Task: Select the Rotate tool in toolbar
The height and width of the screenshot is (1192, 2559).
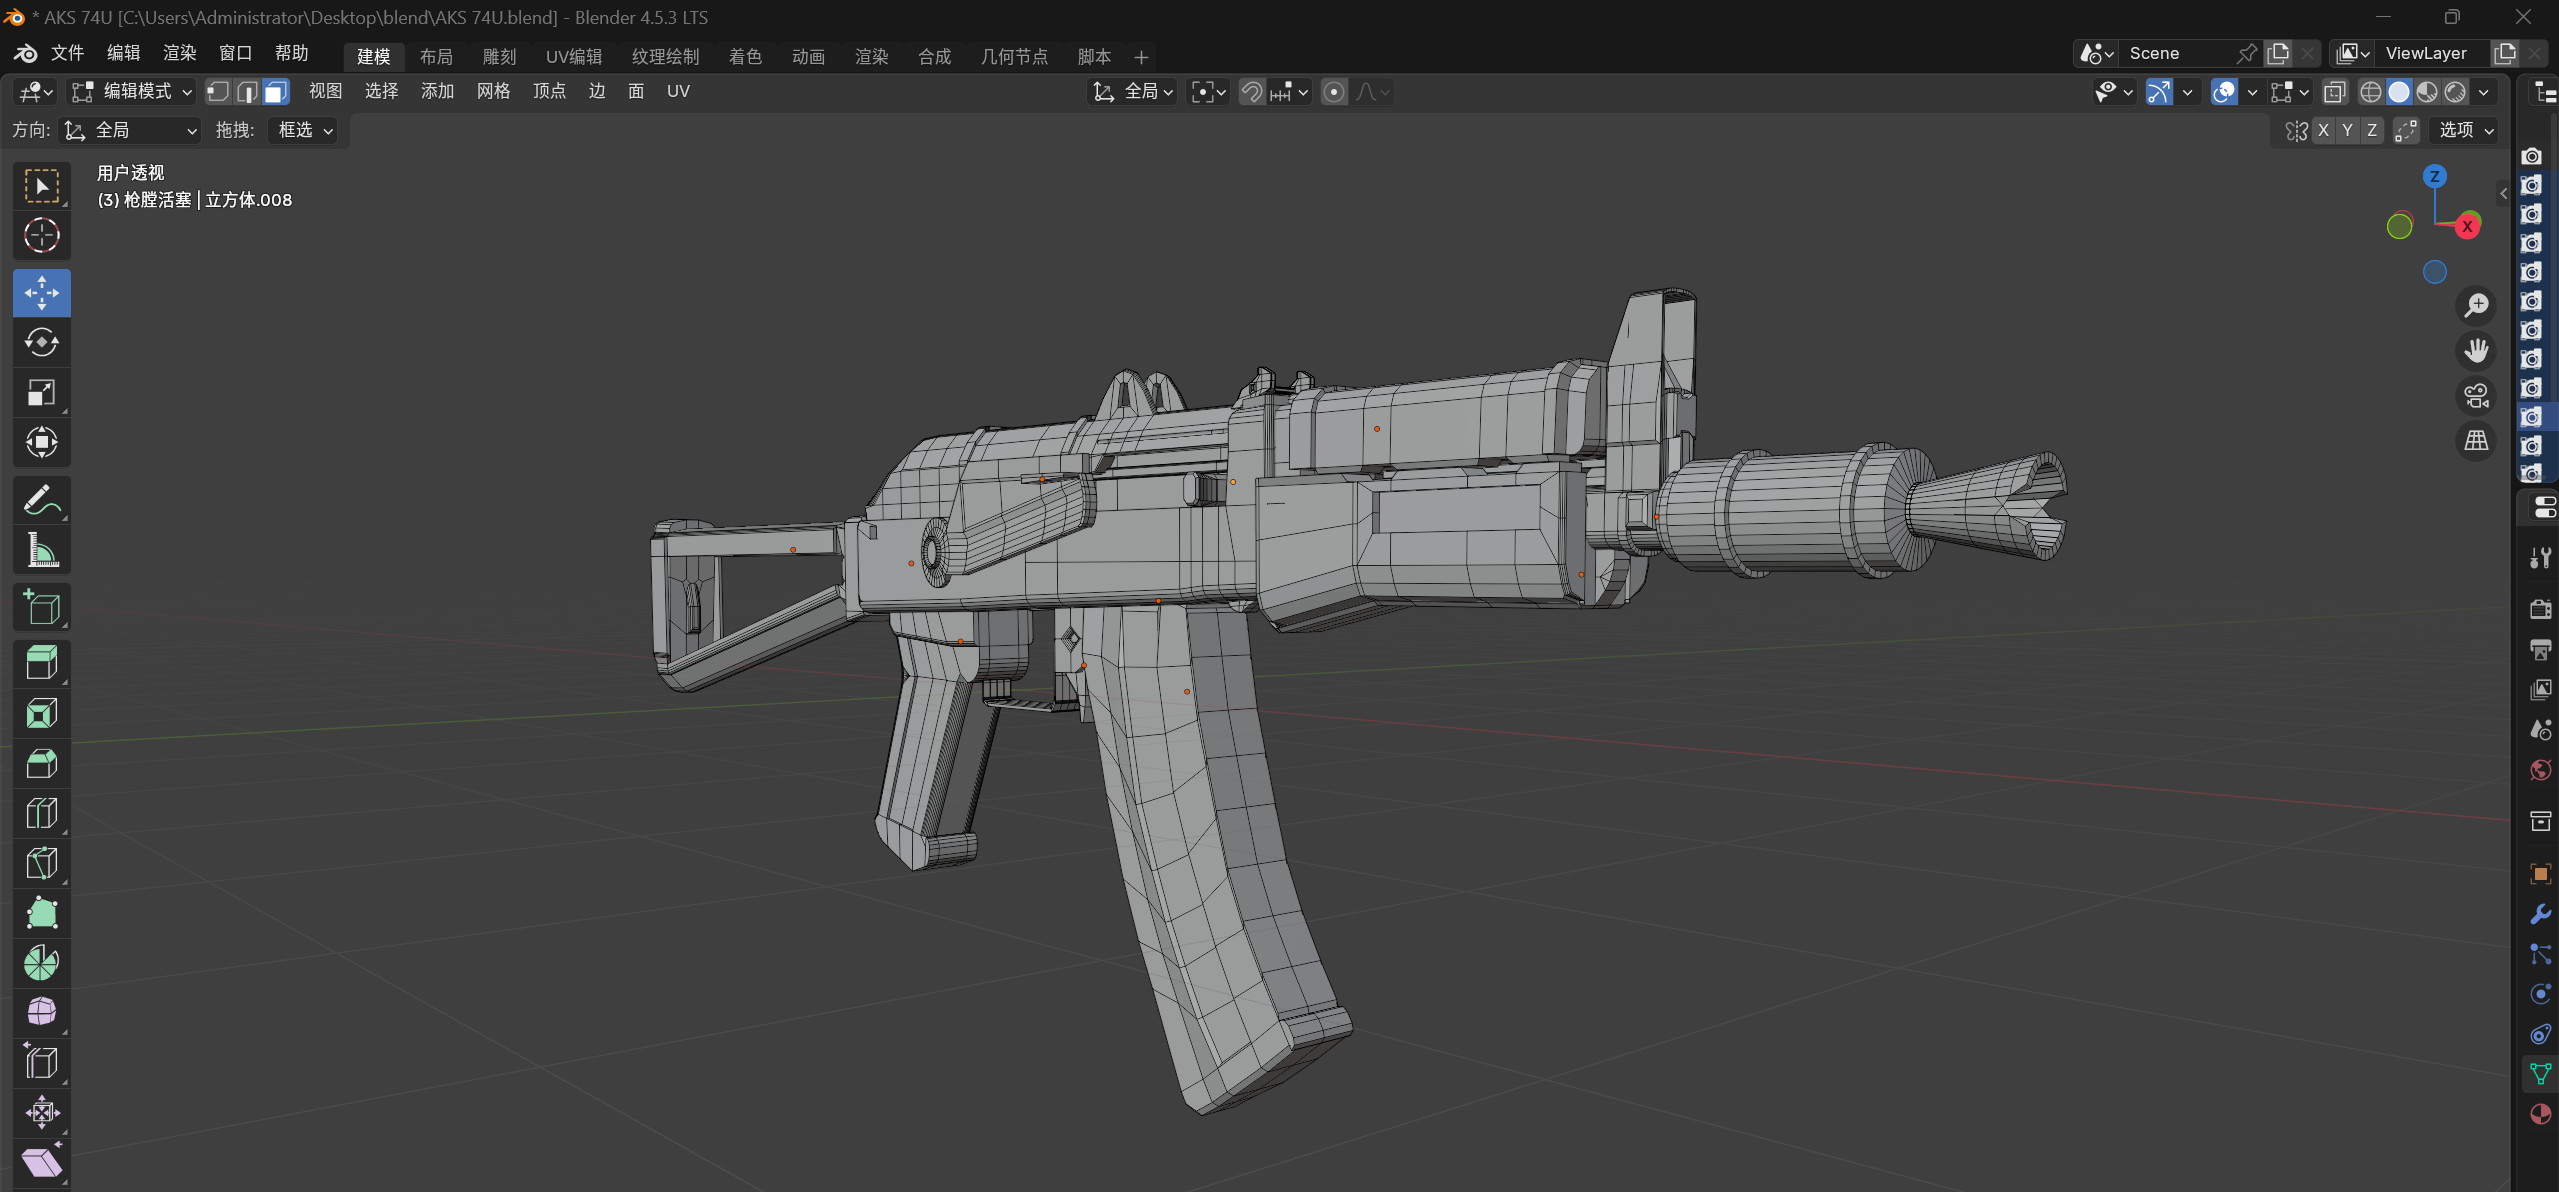Action: (41, 343)
